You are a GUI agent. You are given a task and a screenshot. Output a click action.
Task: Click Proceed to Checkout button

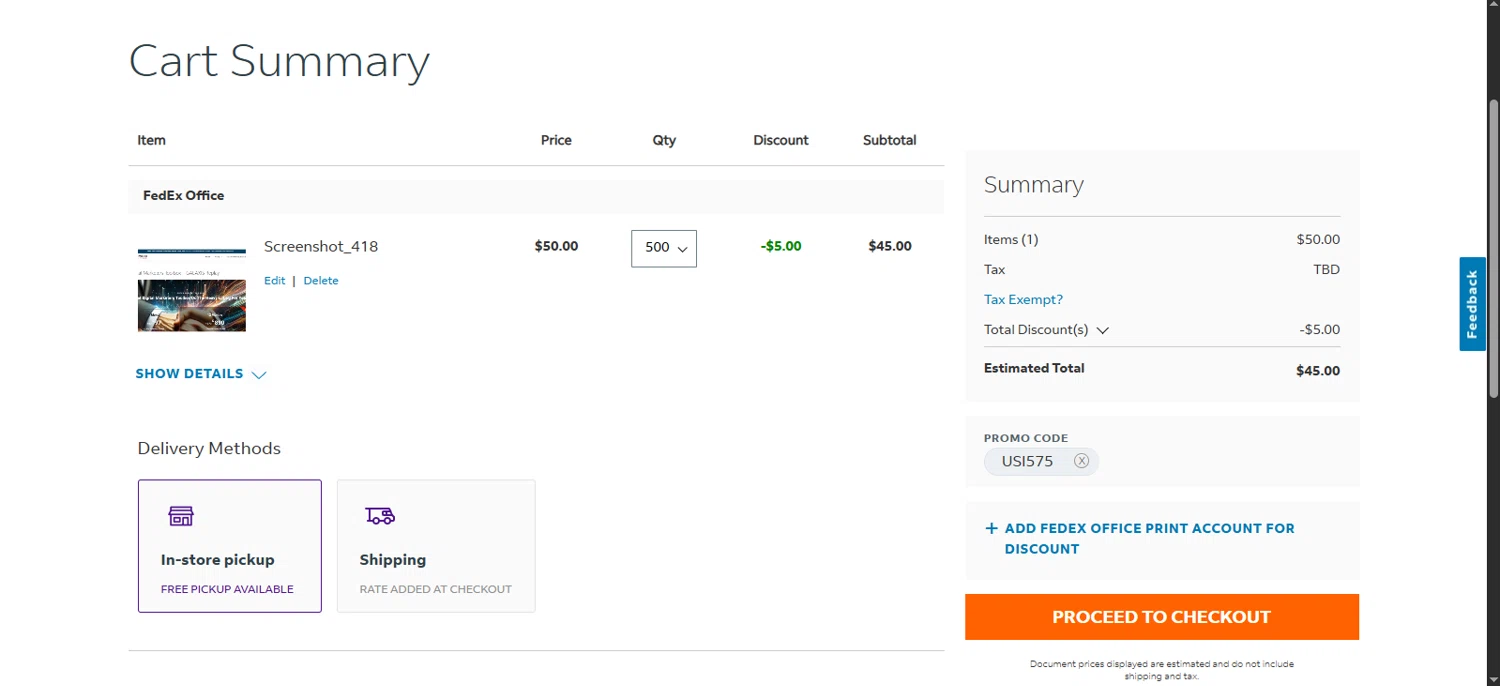click(1161, 617)
